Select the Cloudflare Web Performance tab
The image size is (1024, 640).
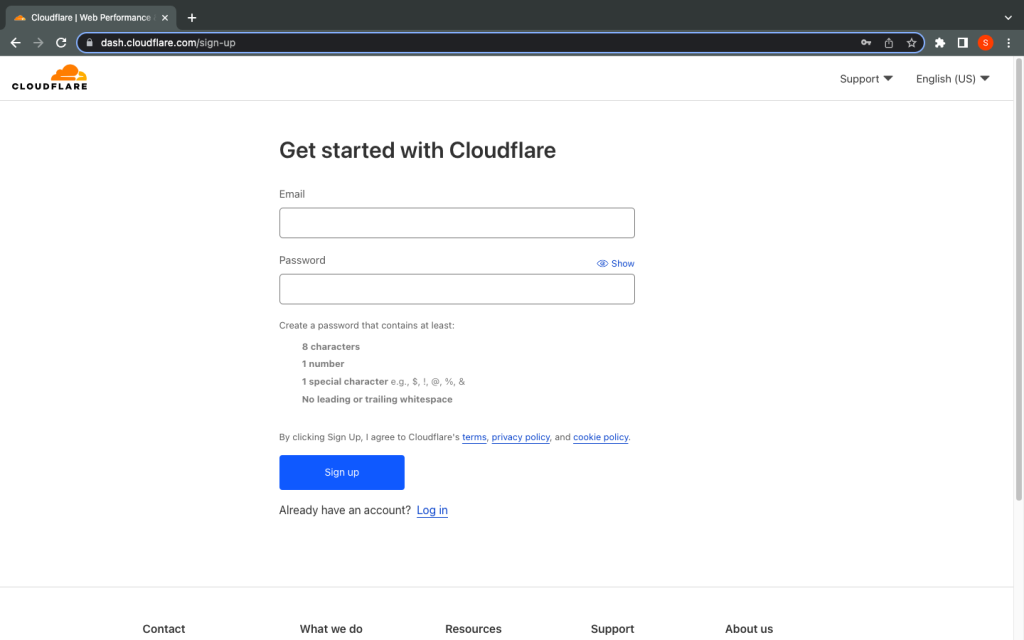(x=88, y=17)
